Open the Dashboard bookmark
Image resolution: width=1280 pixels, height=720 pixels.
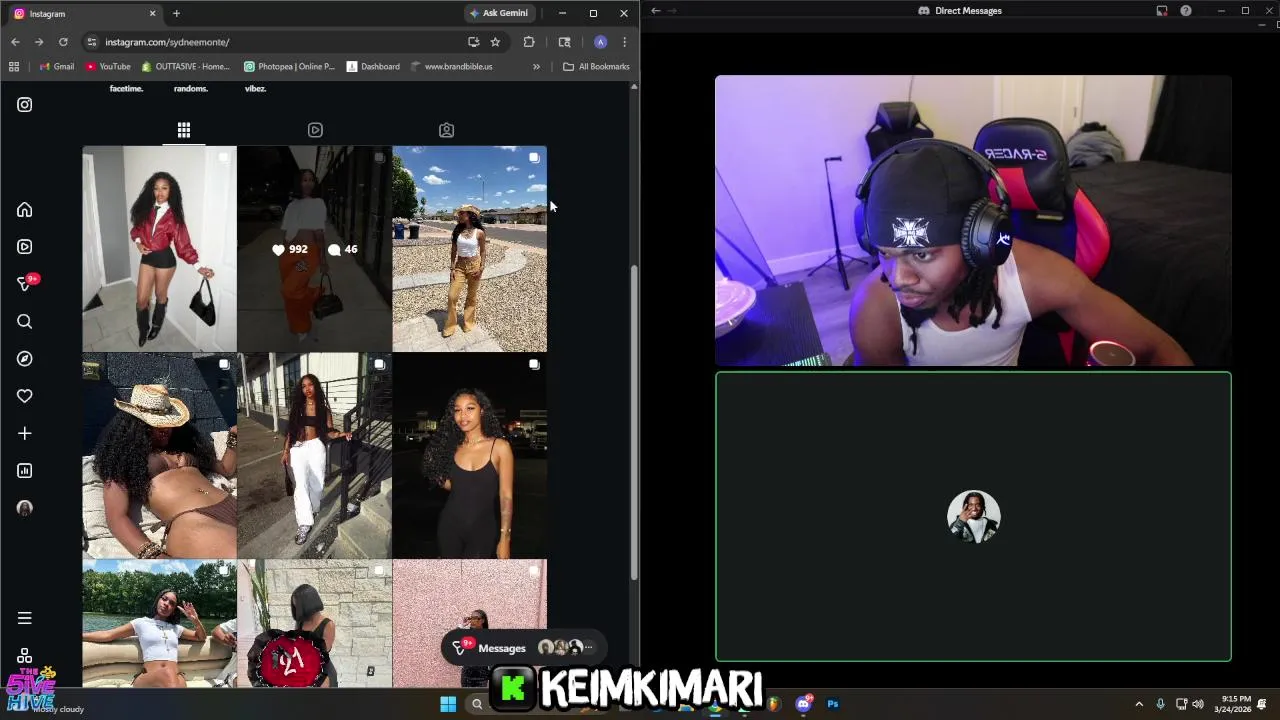tap(373, 67)
